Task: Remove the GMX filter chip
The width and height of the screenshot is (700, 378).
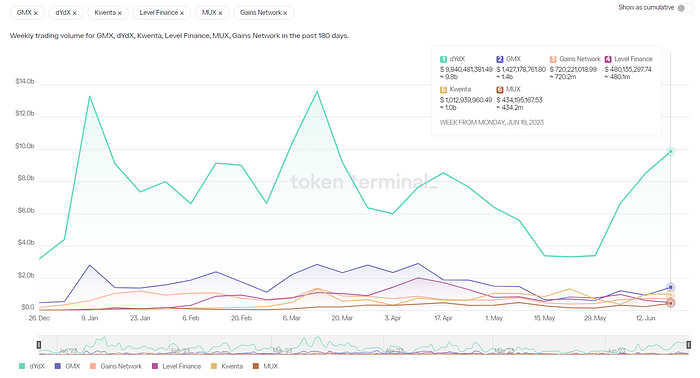Action: coord(35,13)
